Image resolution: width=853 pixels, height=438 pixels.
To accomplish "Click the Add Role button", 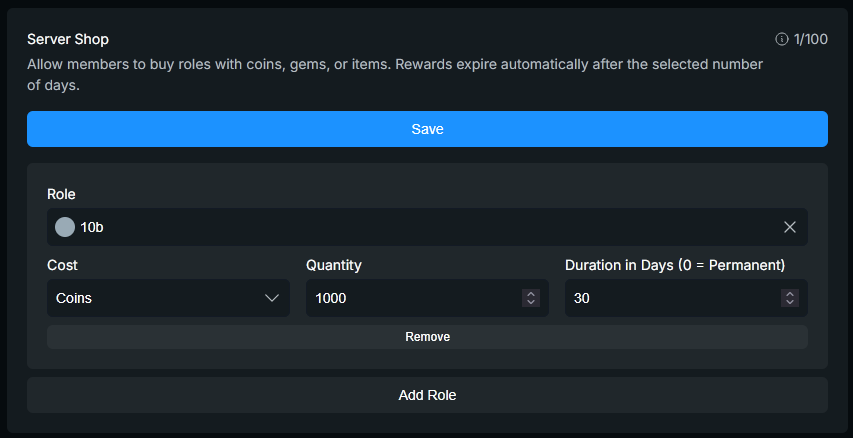I will click(x=427, y=395).
